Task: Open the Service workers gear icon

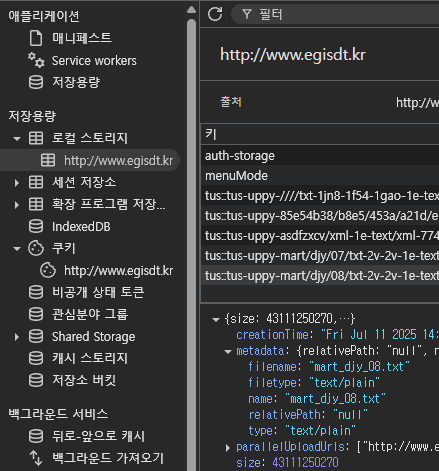Action: (36, 60)
